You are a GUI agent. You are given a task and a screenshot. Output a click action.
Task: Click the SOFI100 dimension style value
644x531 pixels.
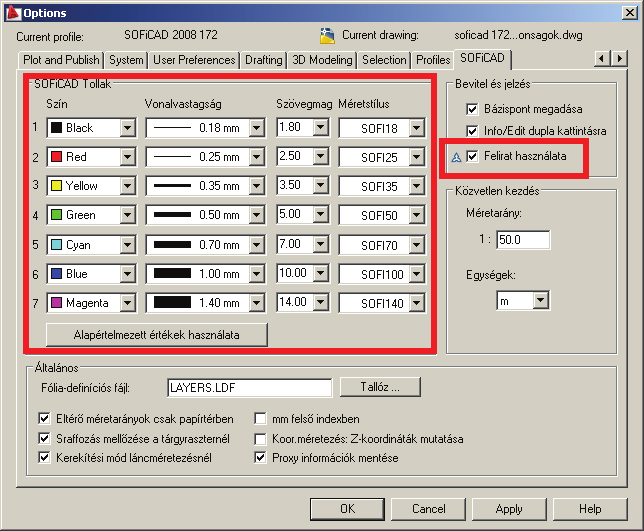[382, 274]
